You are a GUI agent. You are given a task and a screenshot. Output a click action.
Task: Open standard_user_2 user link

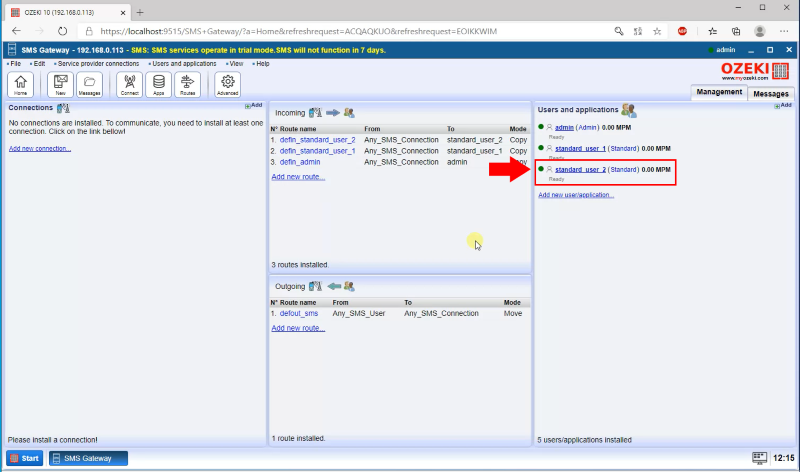[580, 169]
